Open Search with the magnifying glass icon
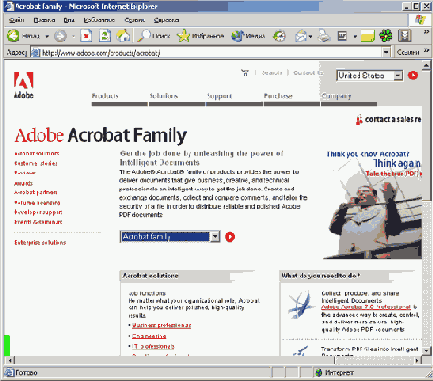 (x=144, y=36)
